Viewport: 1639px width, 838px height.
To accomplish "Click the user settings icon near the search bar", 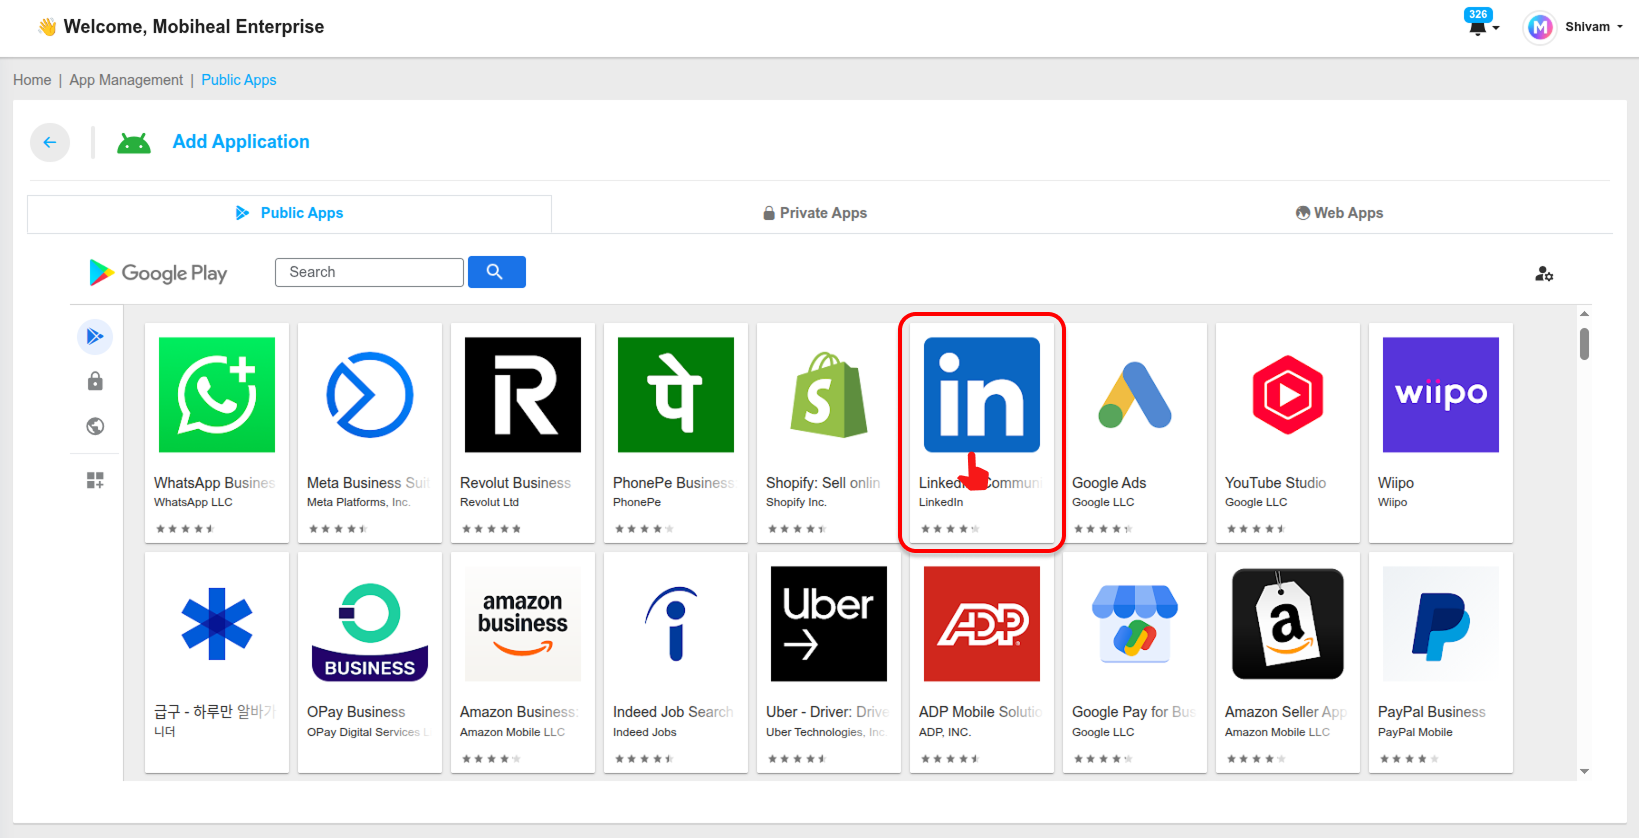I will [x=1544, y=273].
